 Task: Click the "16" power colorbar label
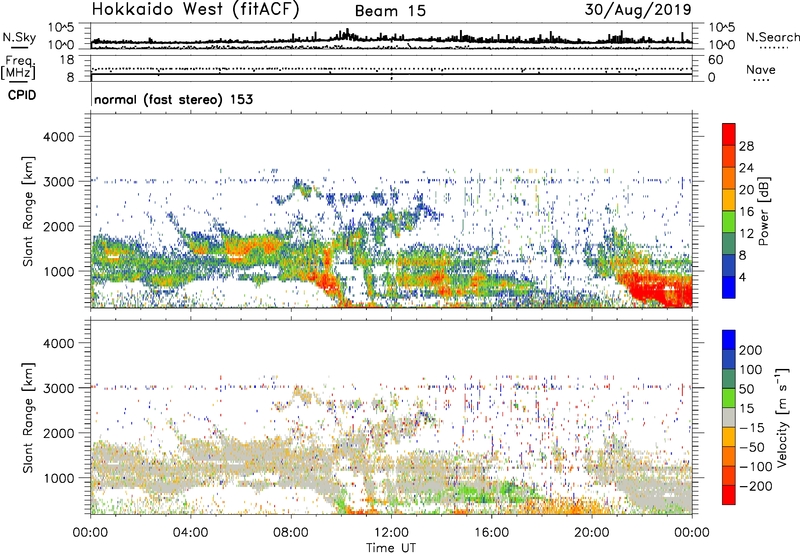(x=746, y=212)
